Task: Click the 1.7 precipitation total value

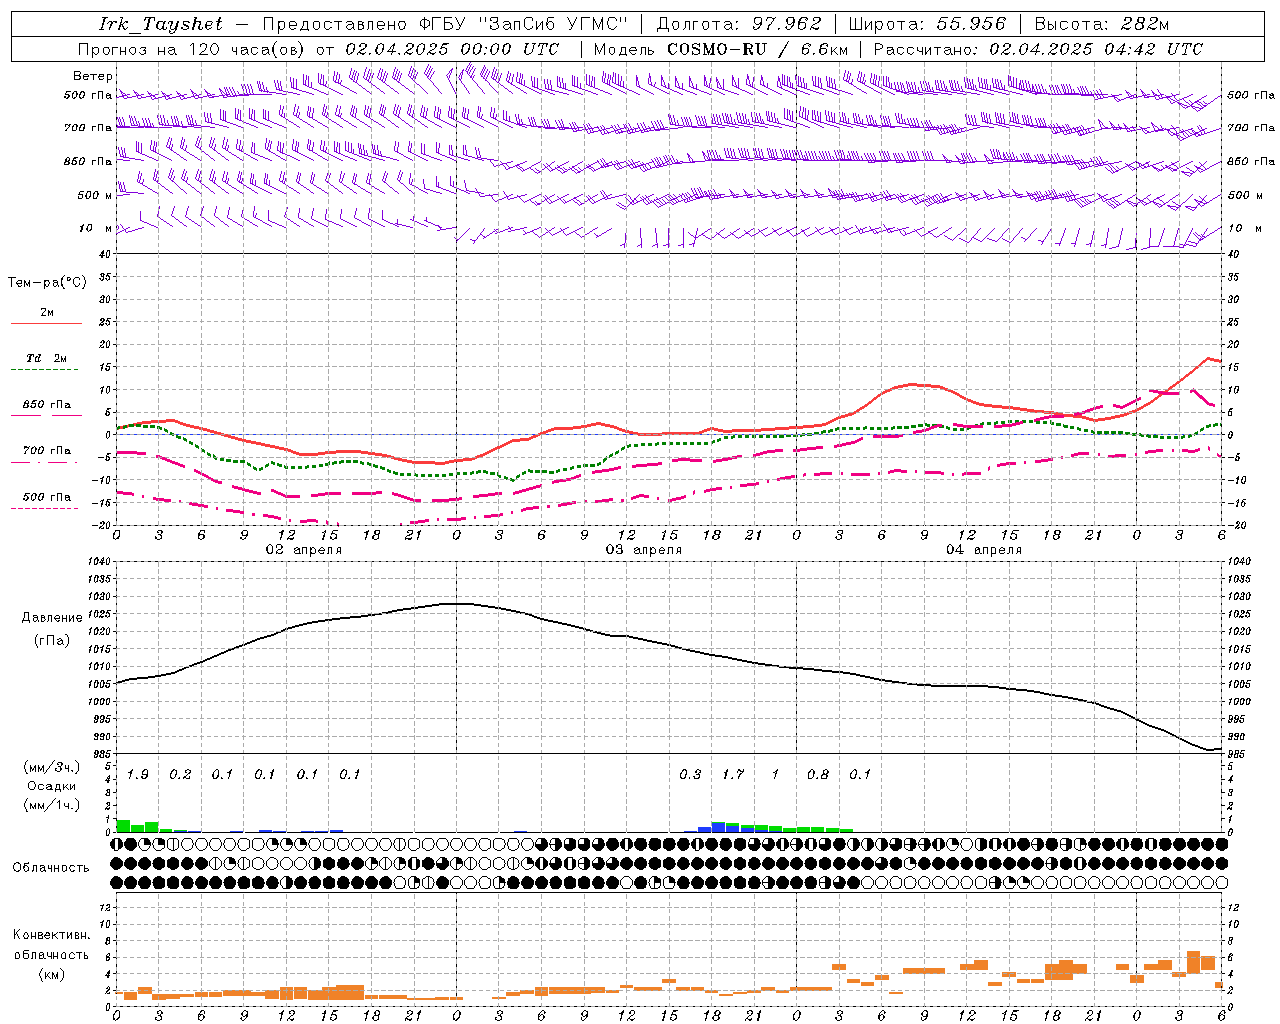Action: tap(733, 774)
